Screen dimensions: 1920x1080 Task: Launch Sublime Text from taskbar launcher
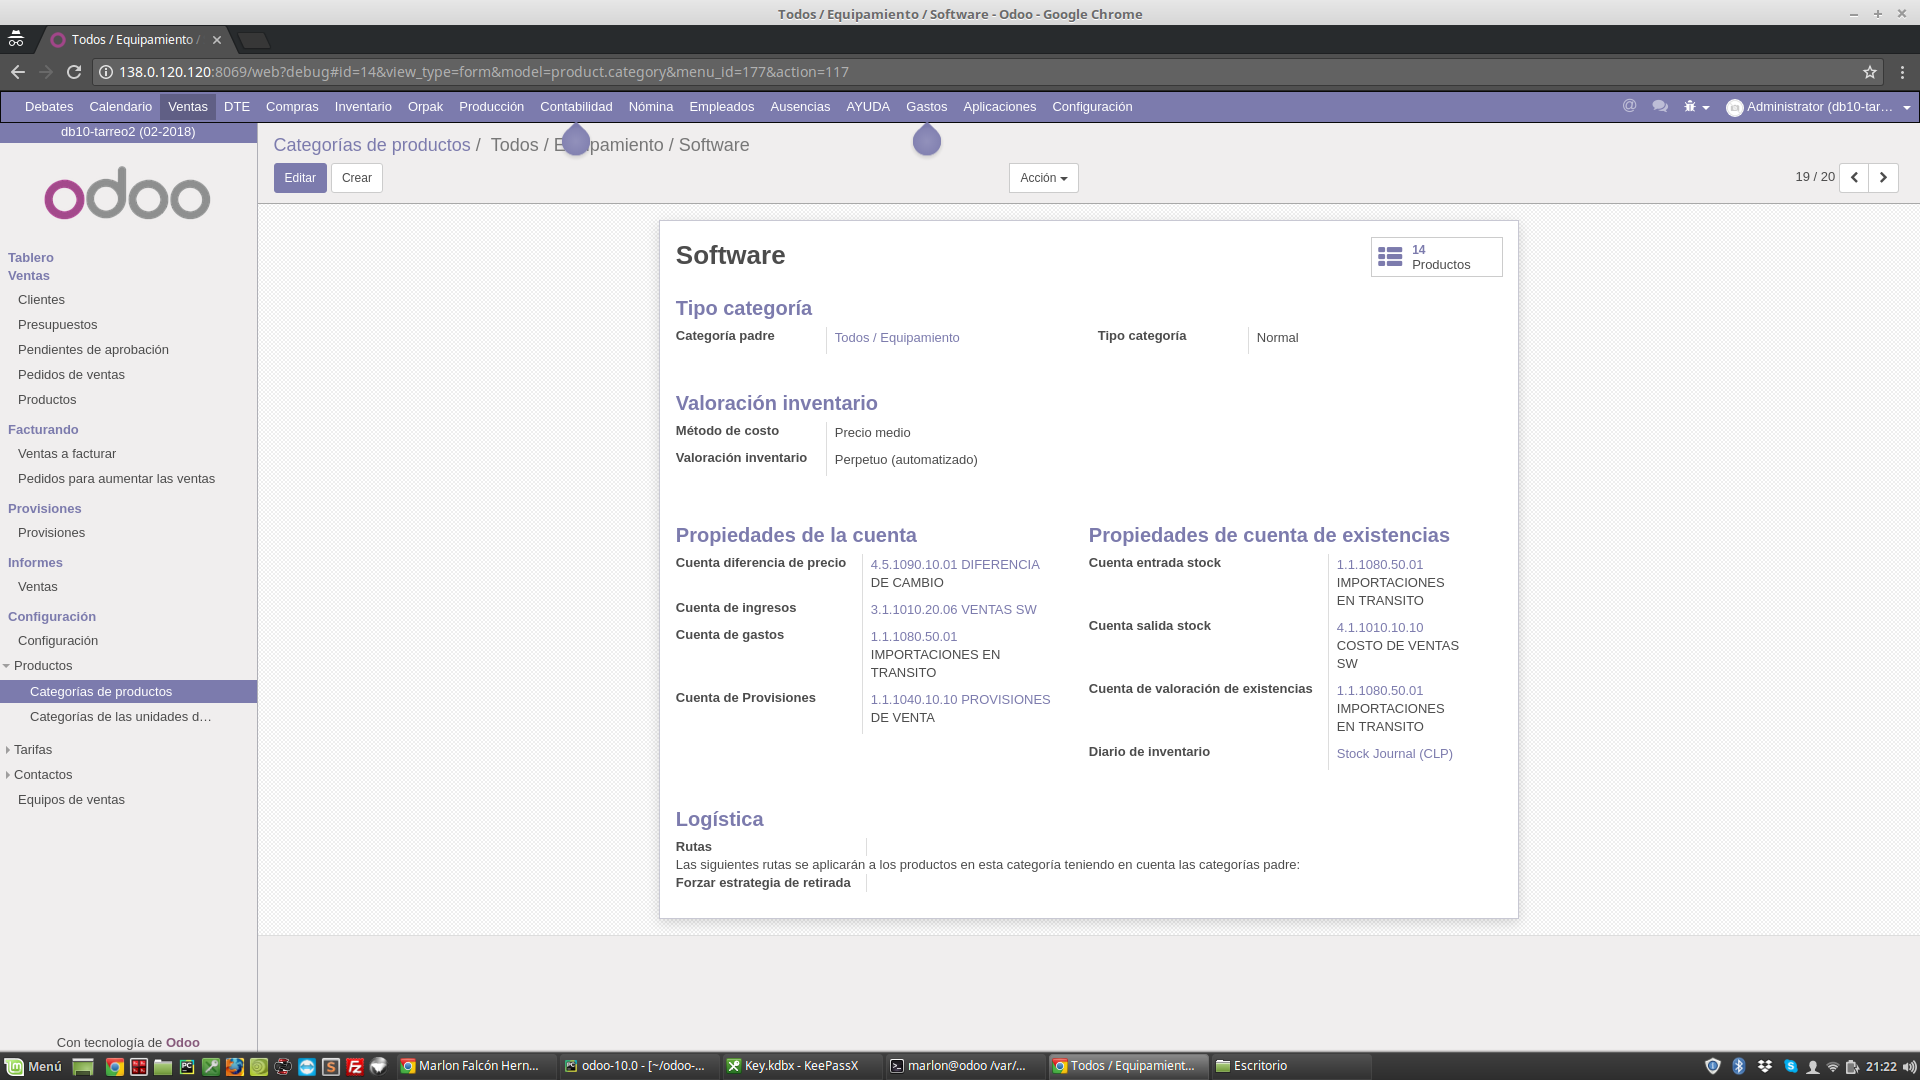tap(331, 1066)
